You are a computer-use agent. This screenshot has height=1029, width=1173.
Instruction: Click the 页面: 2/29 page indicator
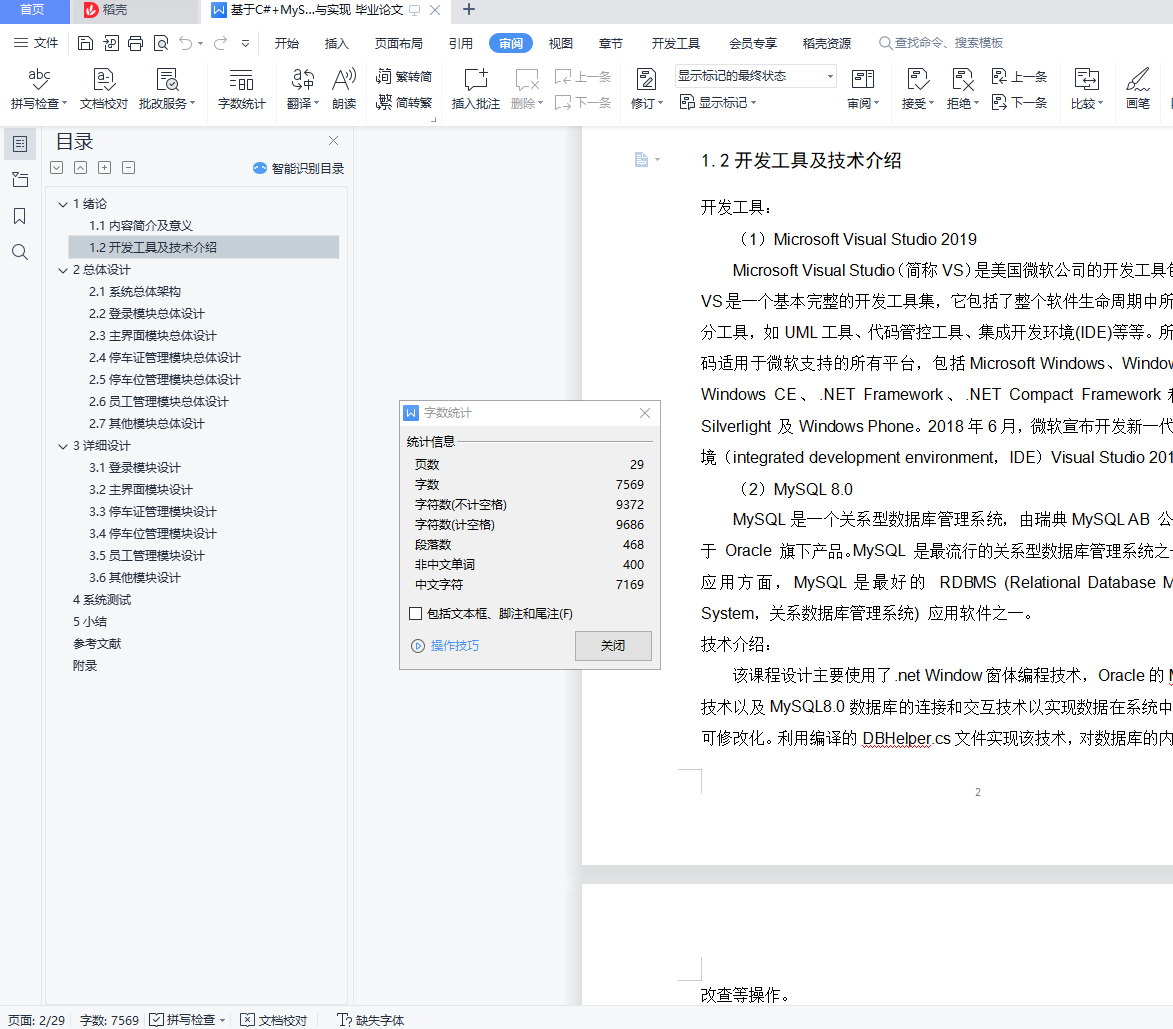point(36,1020)
